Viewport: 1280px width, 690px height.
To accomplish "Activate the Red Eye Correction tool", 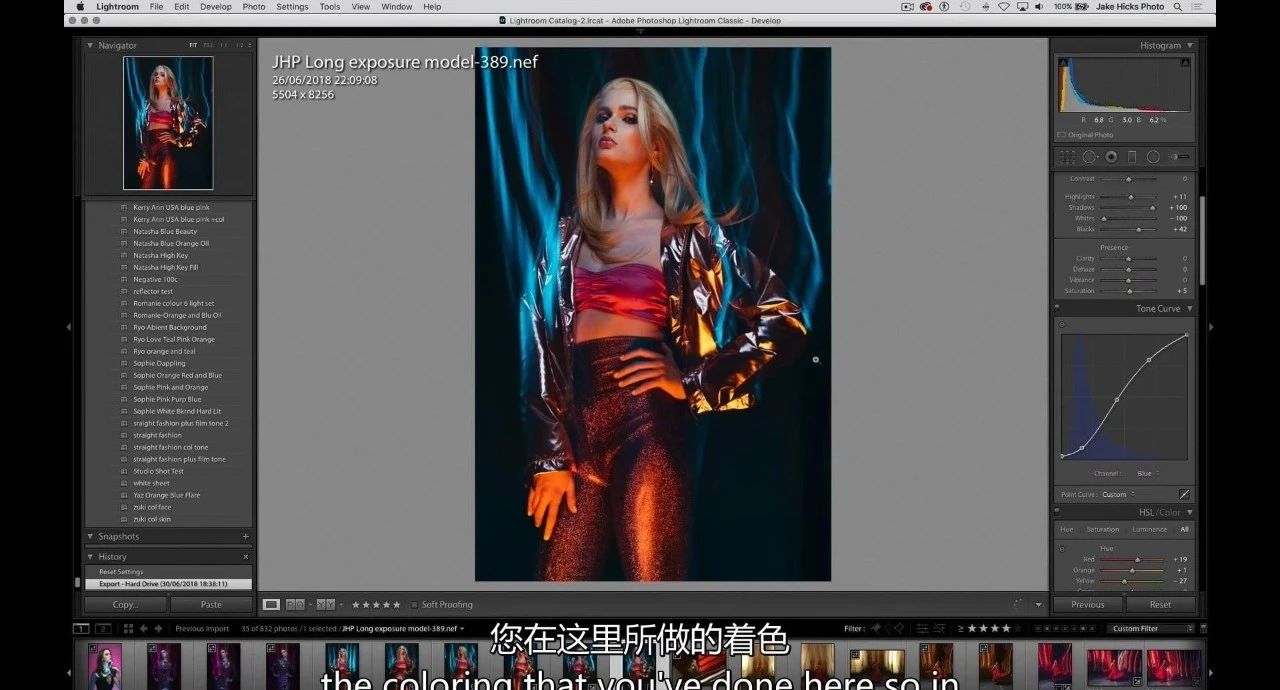I will (x=1111, y=157).
